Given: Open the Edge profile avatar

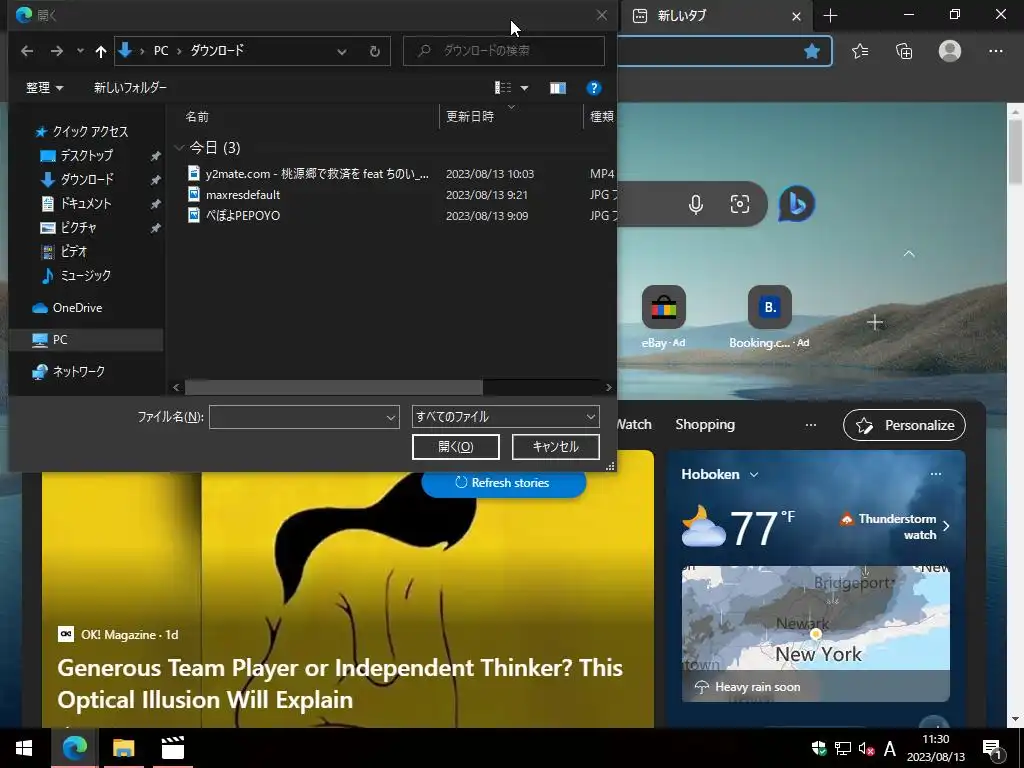Looking at the screenshot, I should click(950, 51).
